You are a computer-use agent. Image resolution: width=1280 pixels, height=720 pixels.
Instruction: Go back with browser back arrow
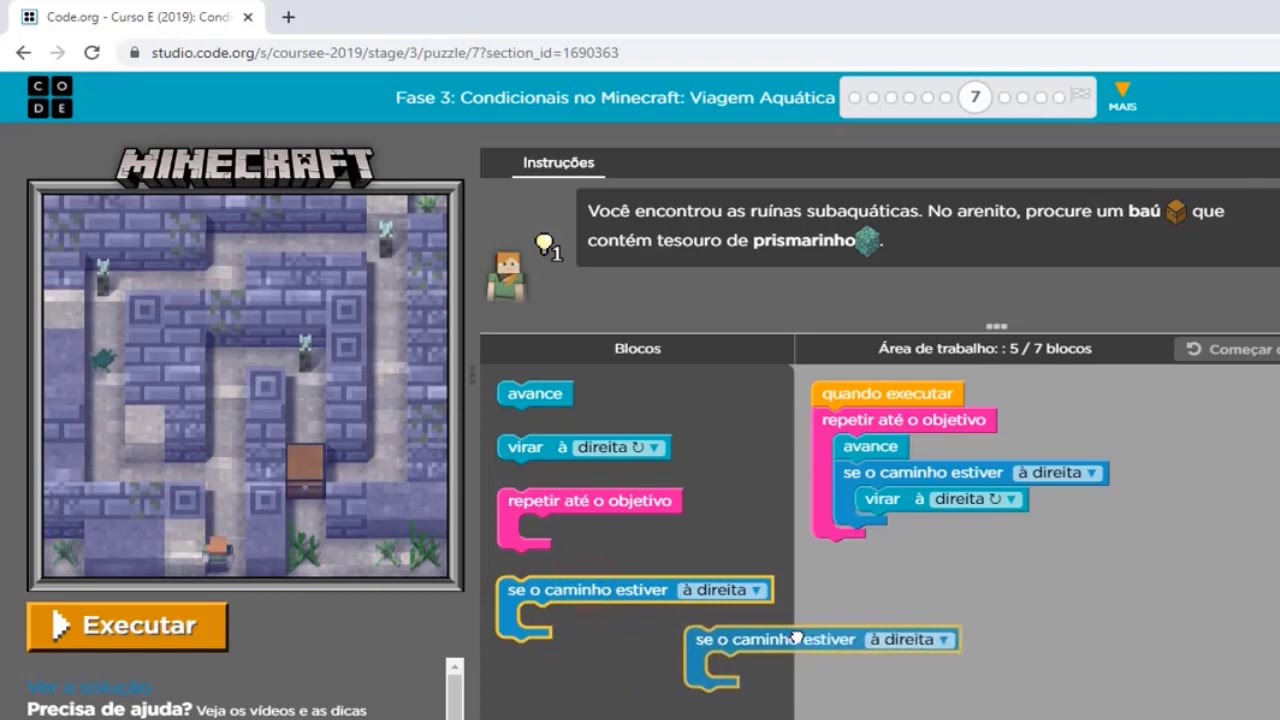pyautogui.click(x=24, y=53)
